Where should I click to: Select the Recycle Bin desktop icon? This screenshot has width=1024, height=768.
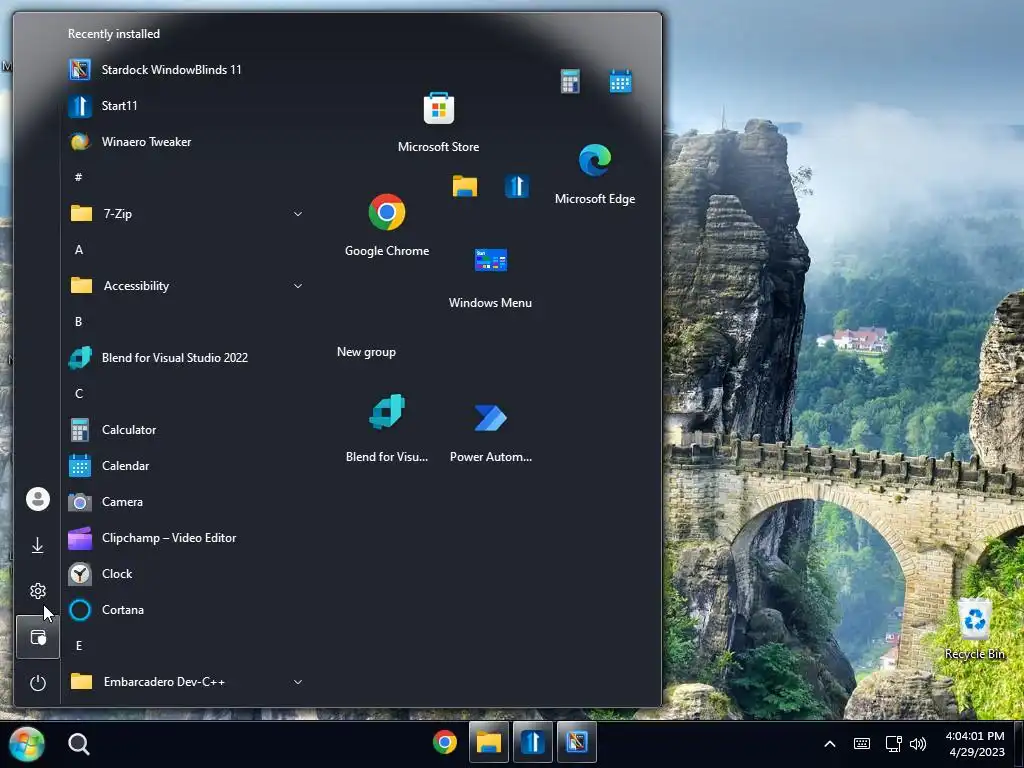pos(974,629)
